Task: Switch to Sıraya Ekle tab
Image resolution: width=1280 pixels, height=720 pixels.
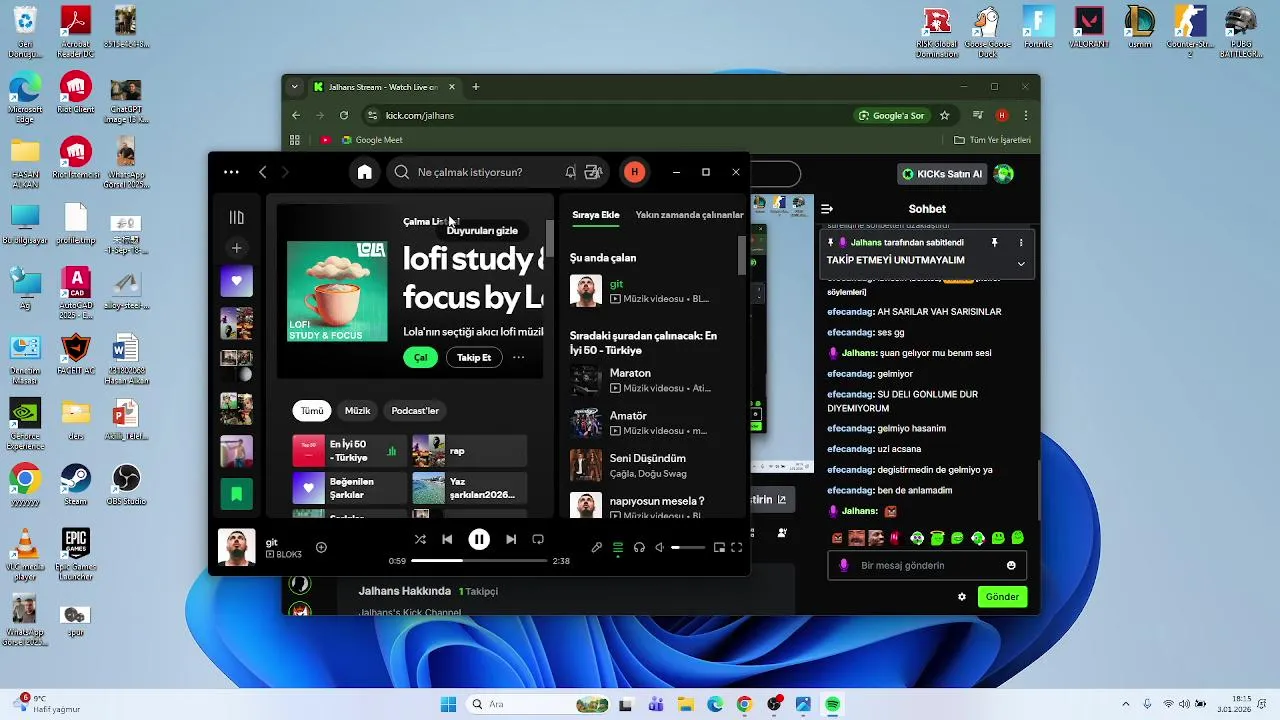Action: (596, 215)
